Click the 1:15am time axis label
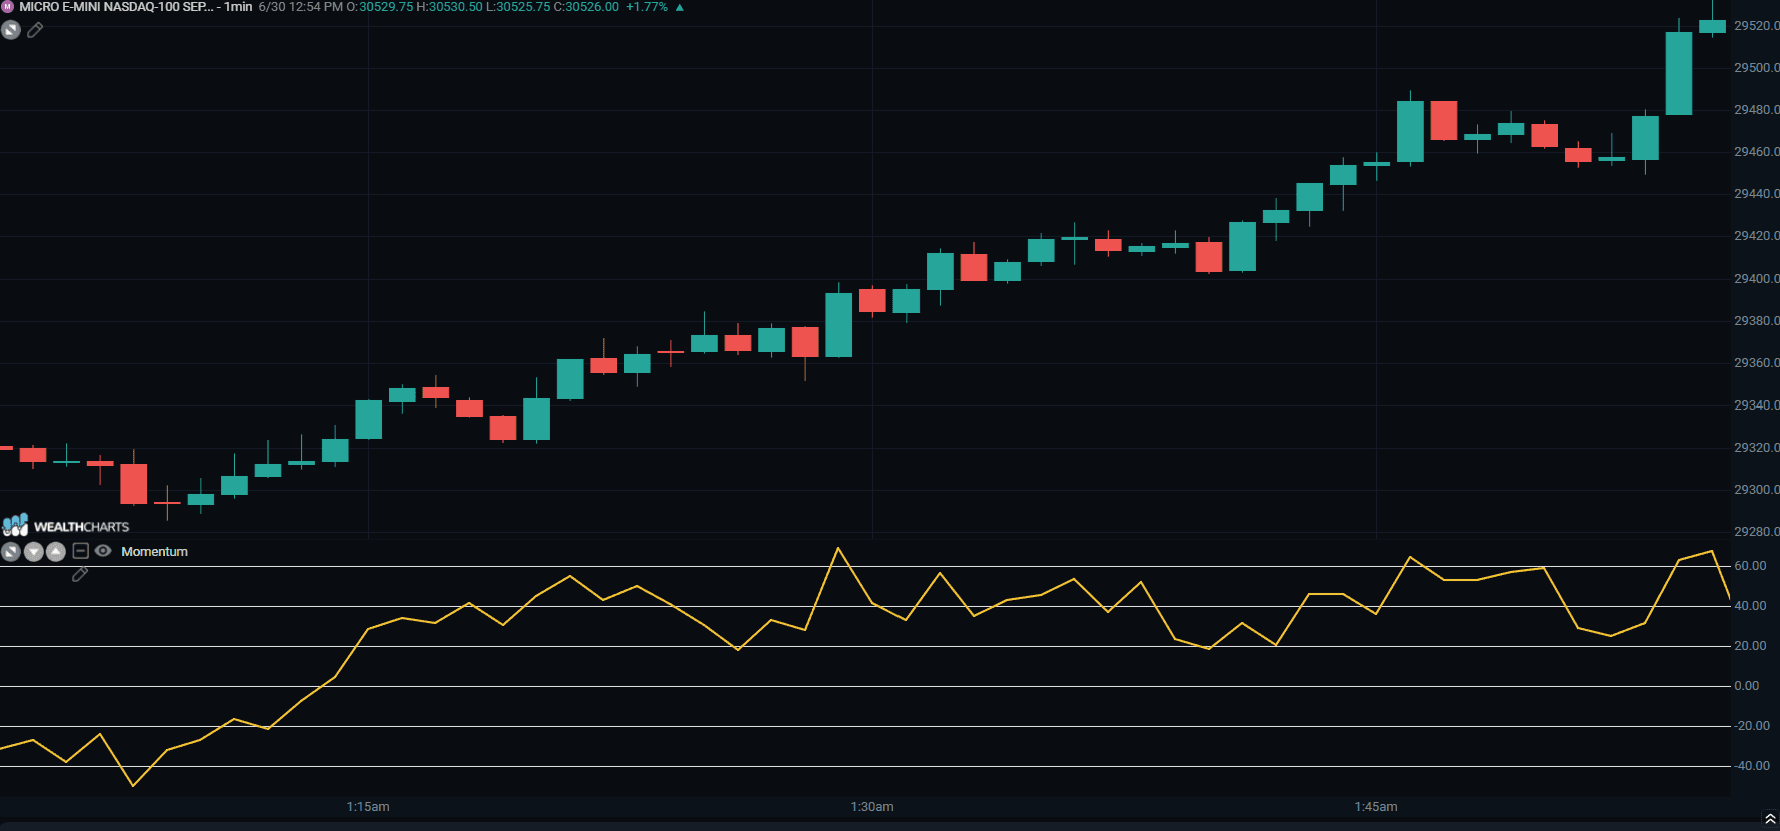Screen dimensions: 1780x831 tap(368, 807)
